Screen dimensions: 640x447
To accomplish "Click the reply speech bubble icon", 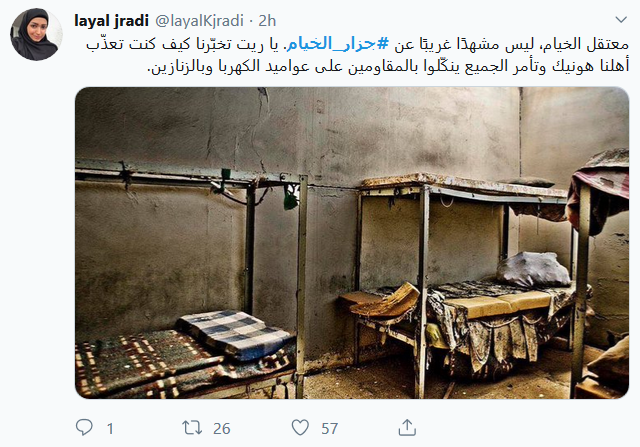I will coord(84,427).
